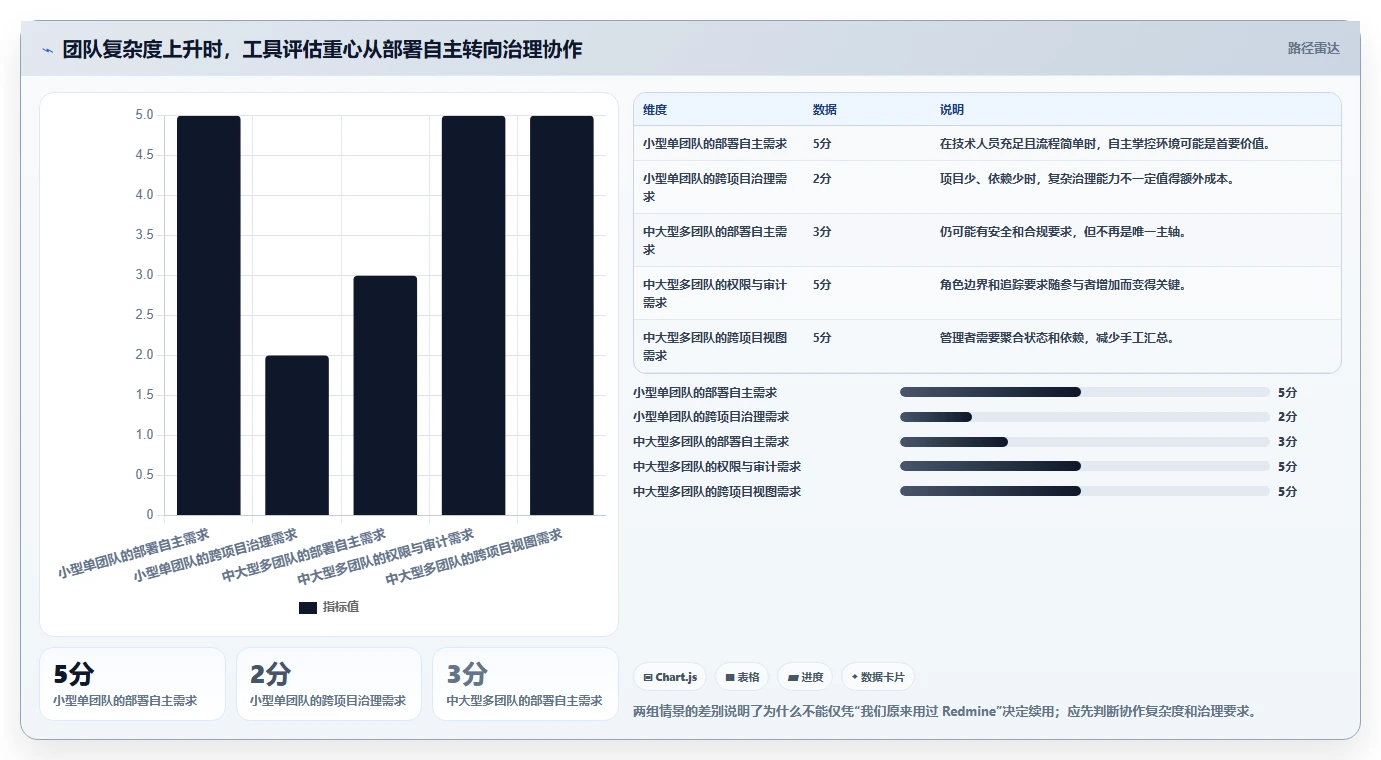Click progress bar for 中大型多团队的部署自主需求
1381x760 pixels.
[x=1085, y=442]
